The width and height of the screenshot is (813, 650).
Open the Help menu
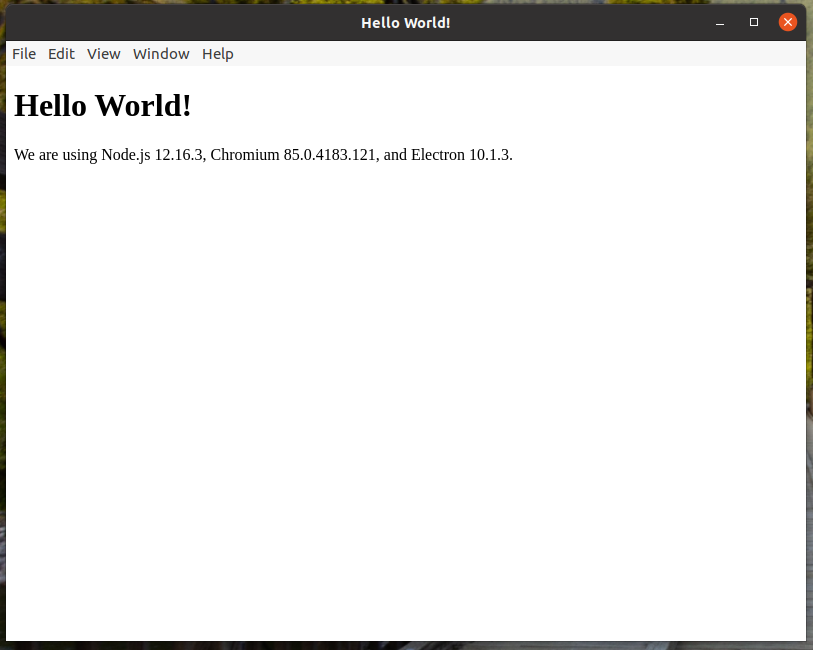point(217,54)
